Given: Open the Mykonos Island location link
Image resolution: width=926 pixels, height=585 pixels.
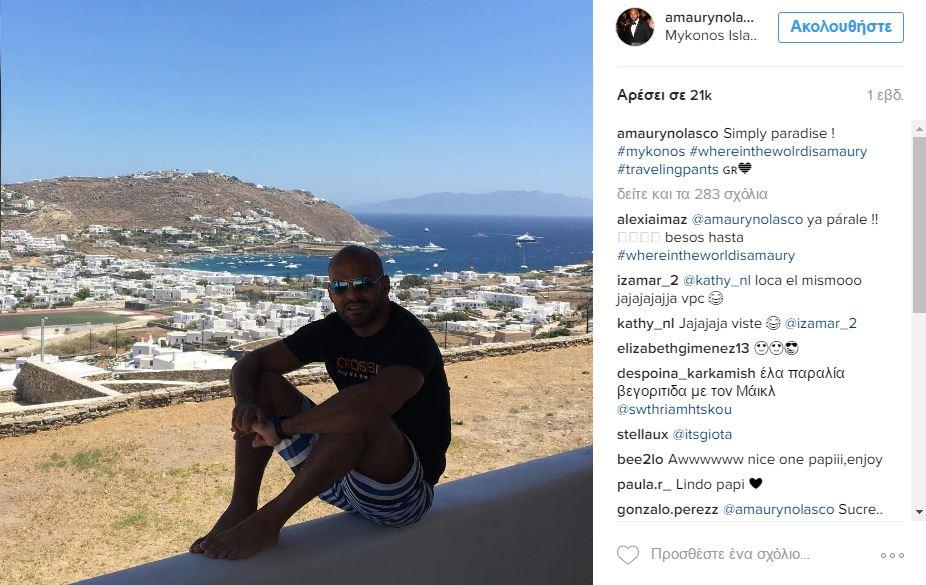Looking at the screenshot, I should 710,35.
